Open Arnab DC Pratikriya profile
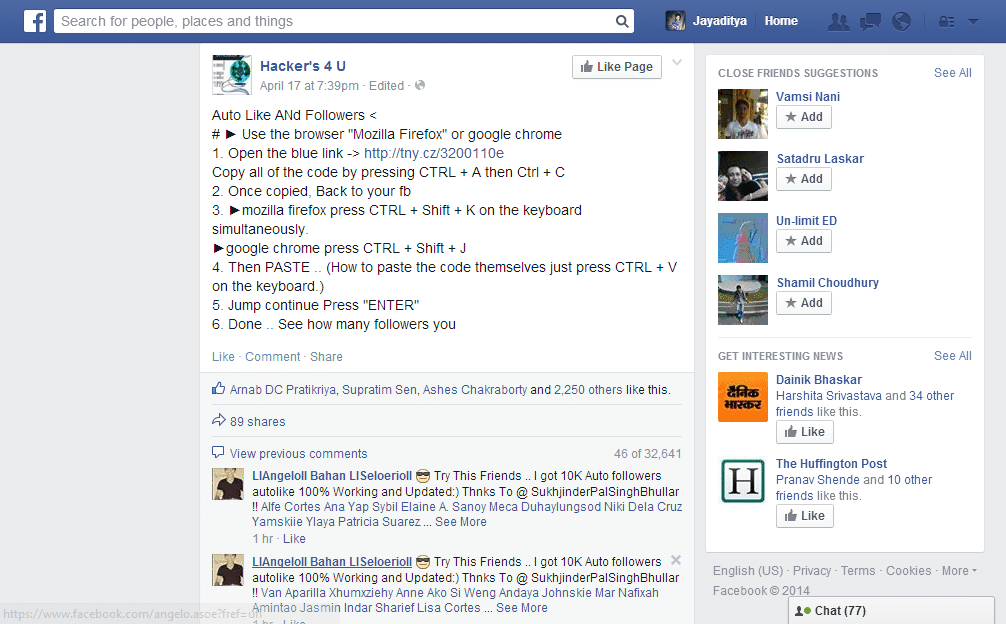 283,390
